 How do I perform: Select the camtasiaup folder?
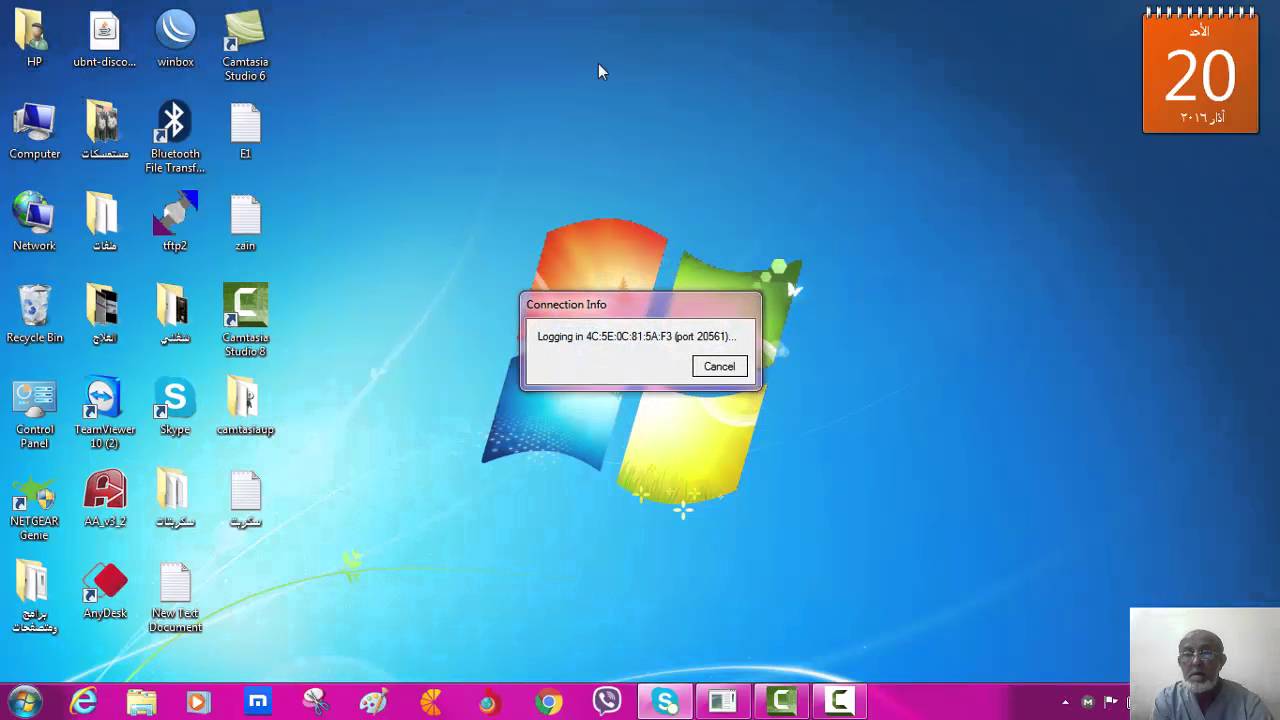(245, 406)
